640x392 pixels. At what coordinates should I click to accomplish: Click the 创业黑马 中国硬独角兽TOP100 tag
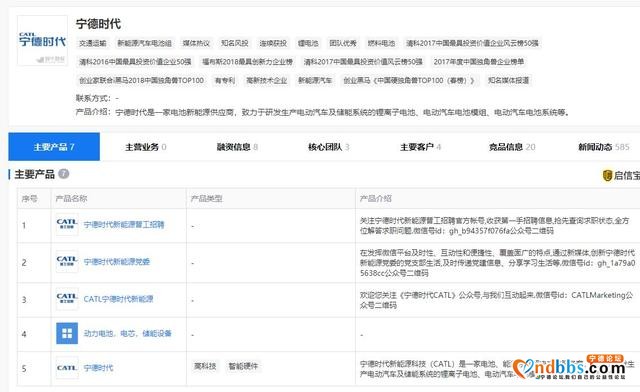(x=409, y=81)
